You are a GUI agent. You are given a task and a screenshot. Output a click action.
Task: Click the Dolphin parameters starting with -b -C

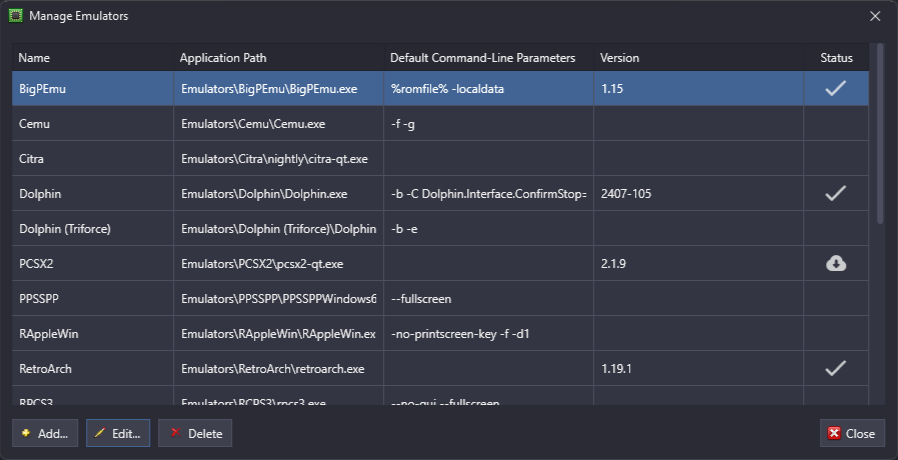coord(489,194)
